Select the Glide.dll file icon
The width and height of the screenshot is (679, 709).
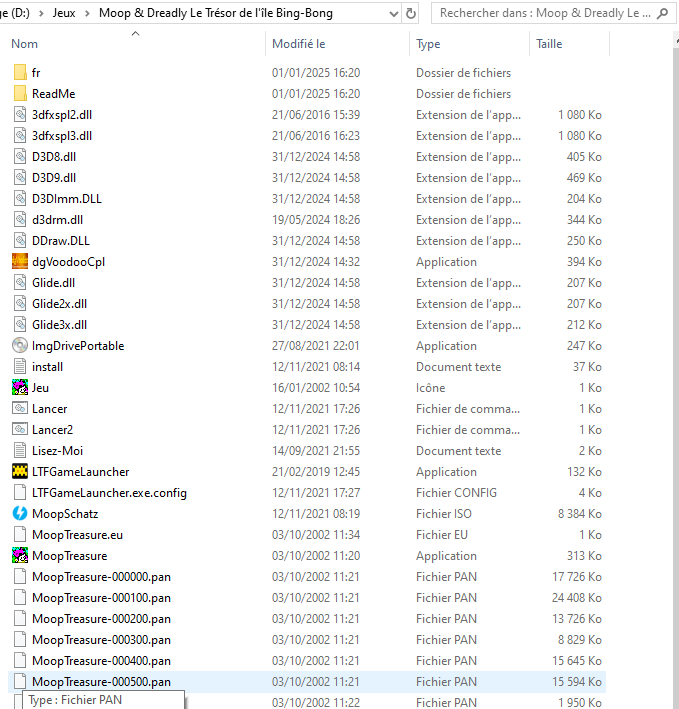pos(20,283)
